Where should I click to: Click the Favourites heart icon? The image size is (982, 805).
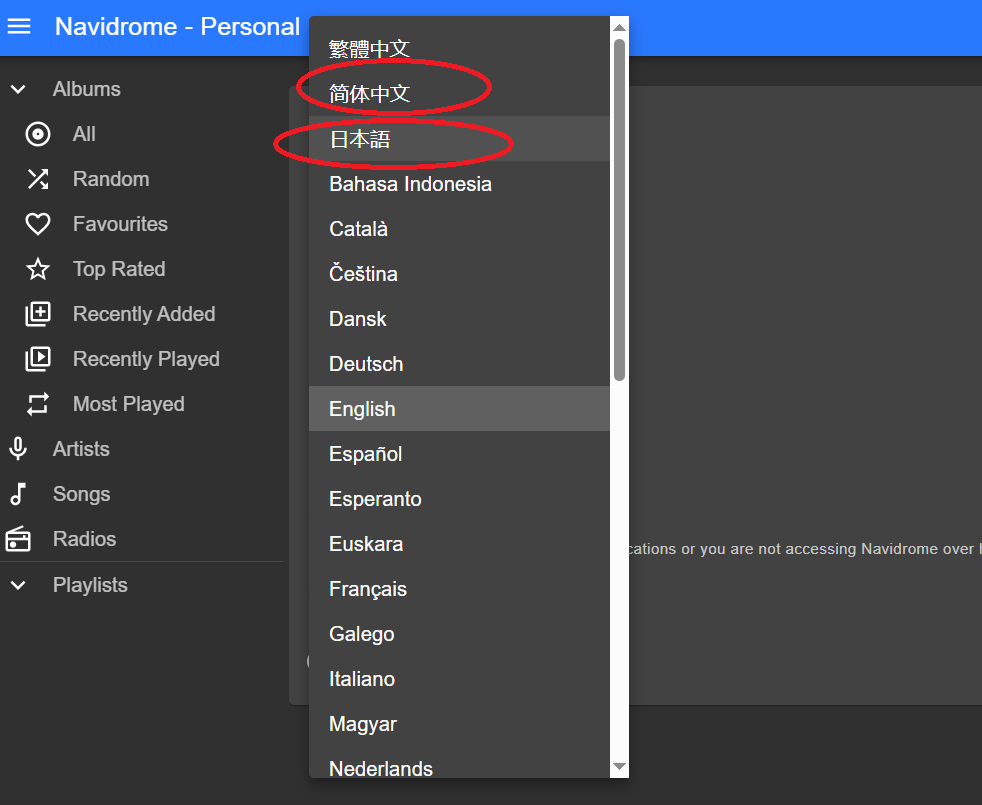point(38,224)
